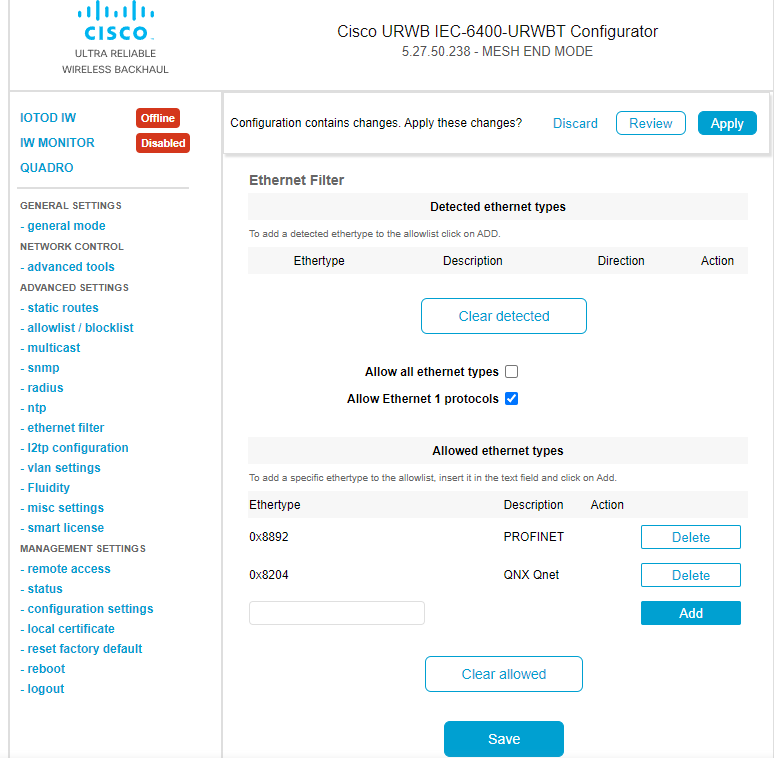The image size is (774, 758).
Task: Click Clear allowed button
Action: pyautogui.click(x=504, y=674)
